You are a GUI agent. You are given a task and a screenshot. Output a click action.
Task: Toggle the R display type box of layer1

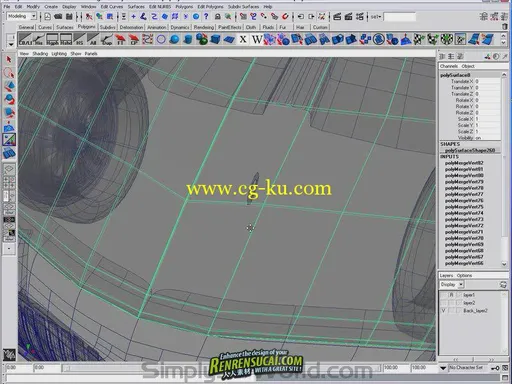point(452,295)
